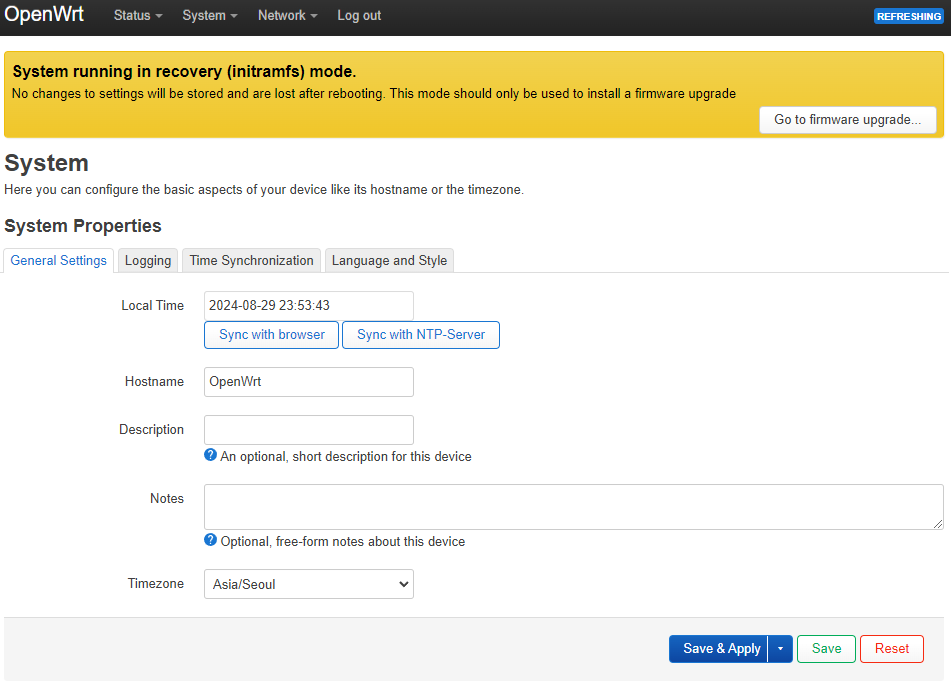The width and height of the screenshot is (951, 688).
Task: Open the Language and Style tab
Action: 389,261
